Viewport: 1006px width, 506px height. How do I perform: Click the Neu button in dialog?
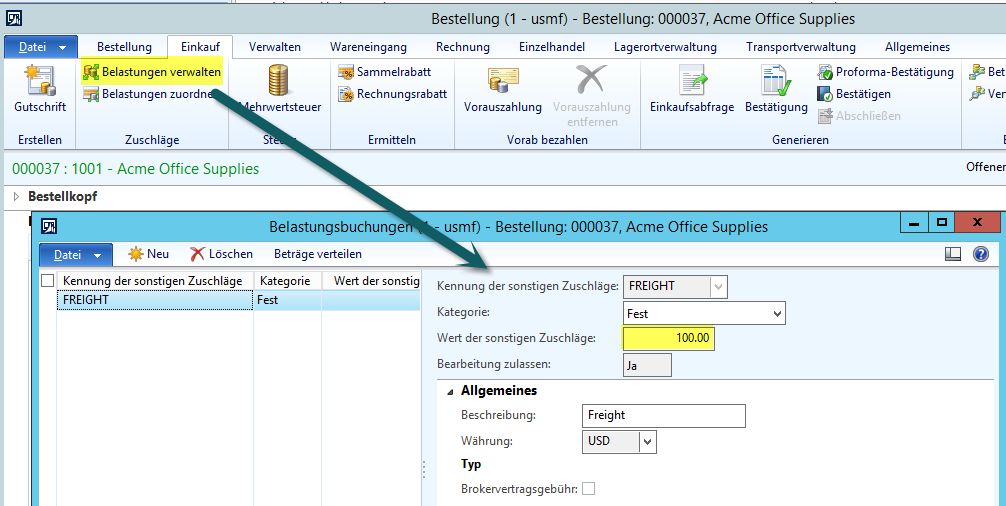tap(148, 254)
